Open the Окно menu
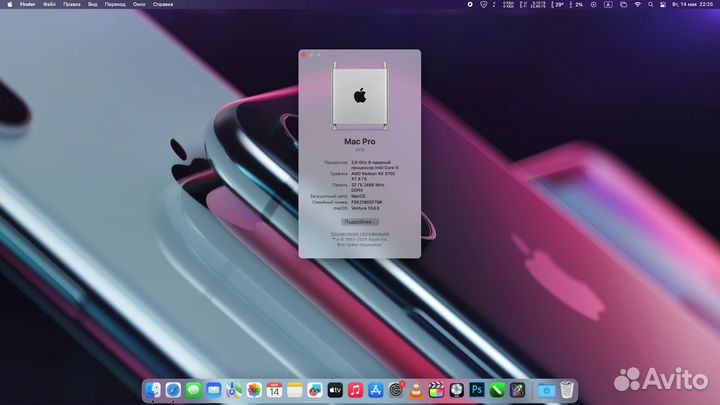Viewport: 720px width, 405px height. coord(139,4)
